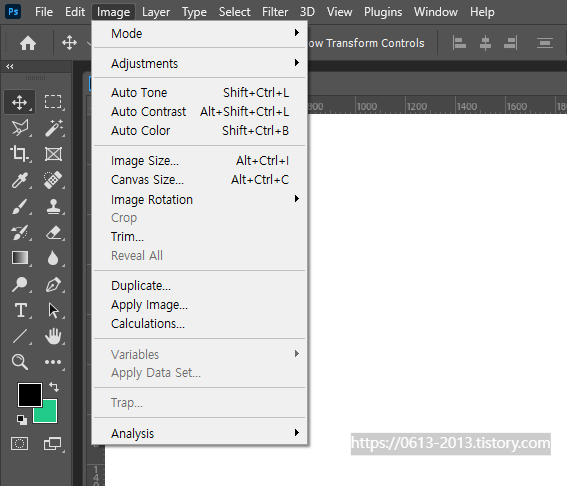567x486 pixels.
Task: Select the Polygonal Lasso tool
Action: [20, 128]
